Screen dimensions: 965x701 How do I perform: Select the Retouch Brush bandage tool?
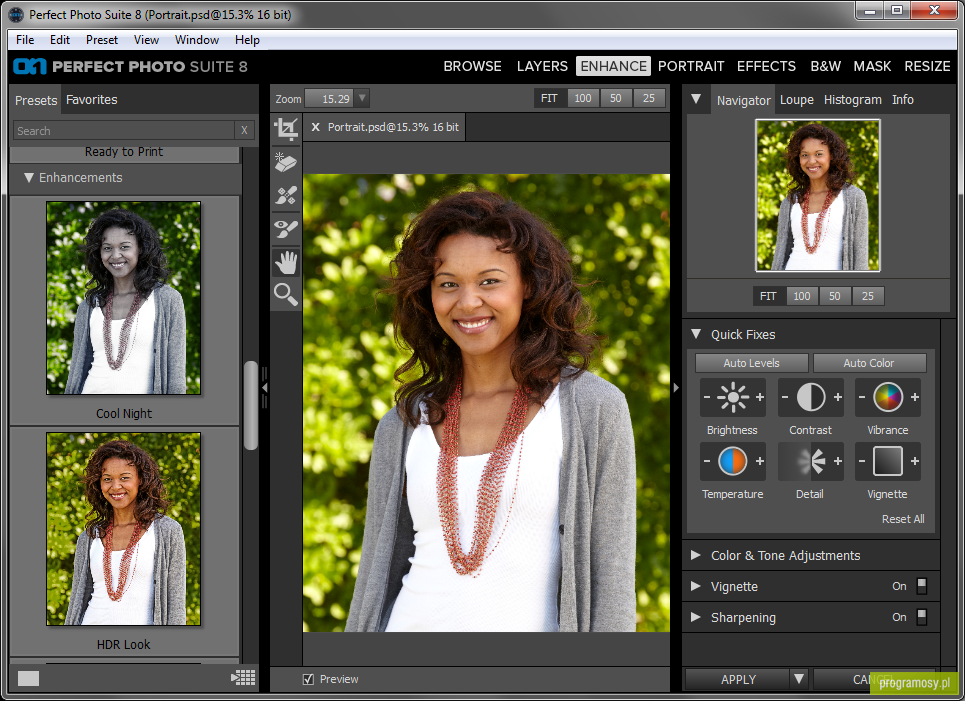coord(286,196)
